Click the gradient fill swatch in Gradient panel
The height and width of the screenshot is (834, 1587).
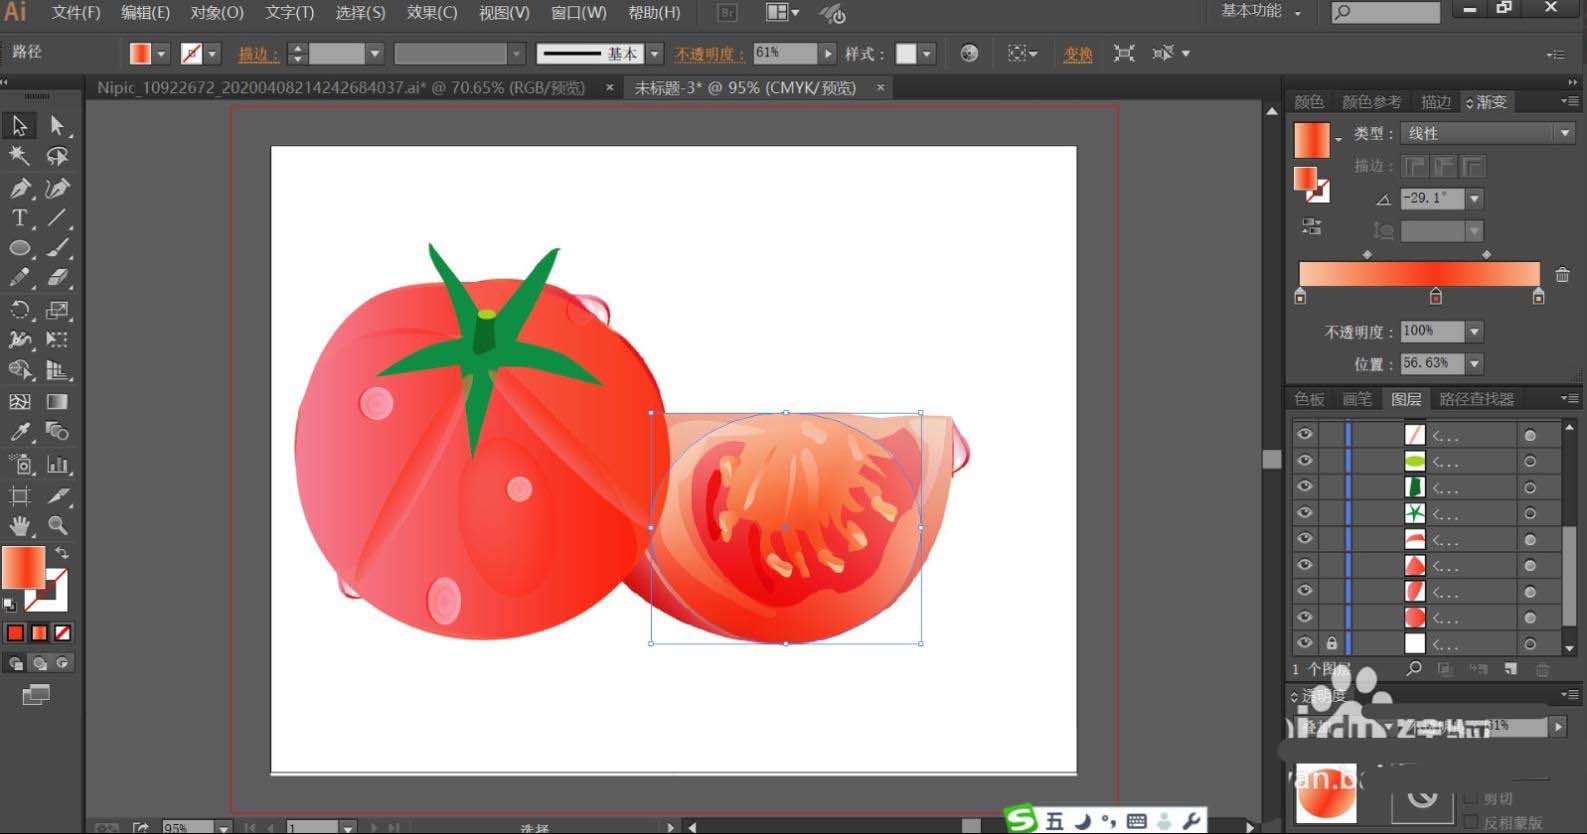1311,140
